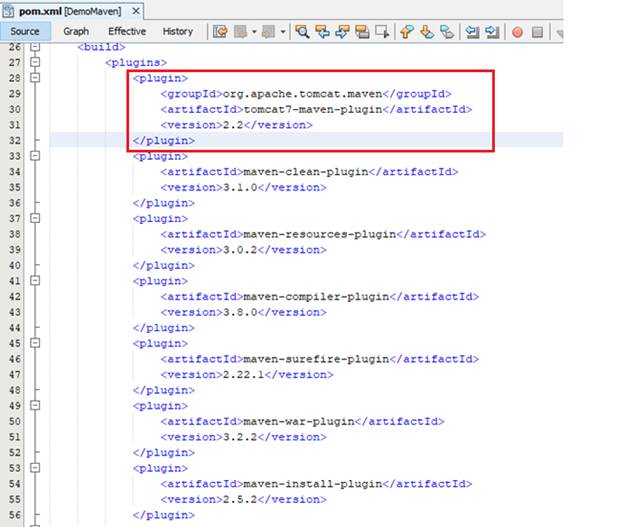Click version 2.2 on line 31

[233, 125]
